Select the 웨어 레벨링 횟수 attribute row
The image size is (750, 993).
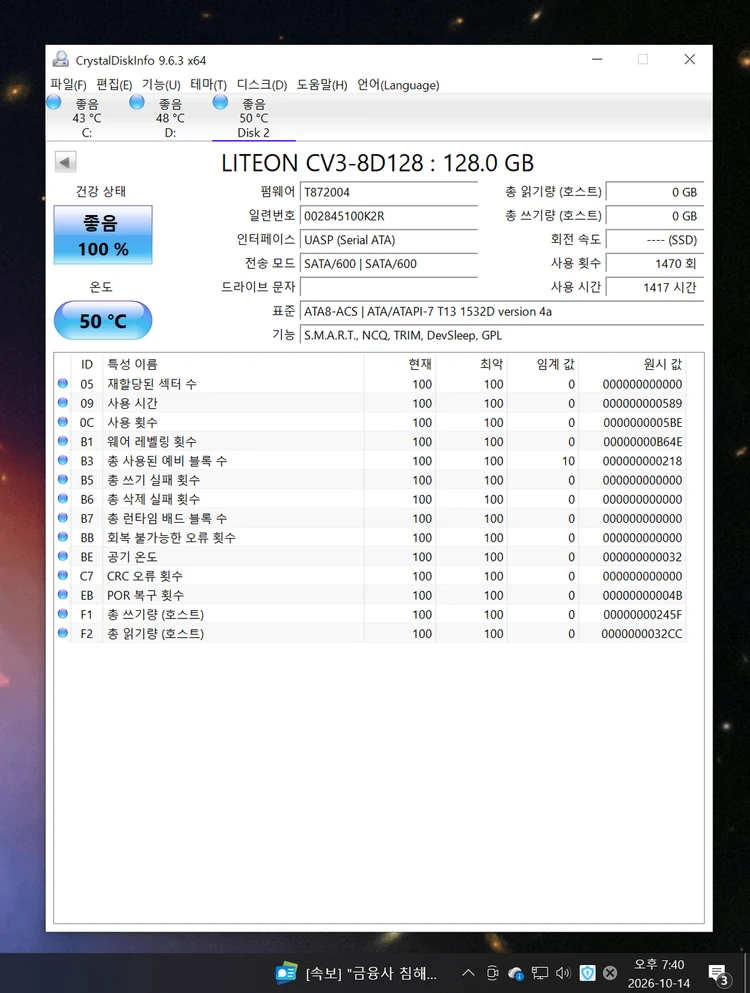pos(371,441)
